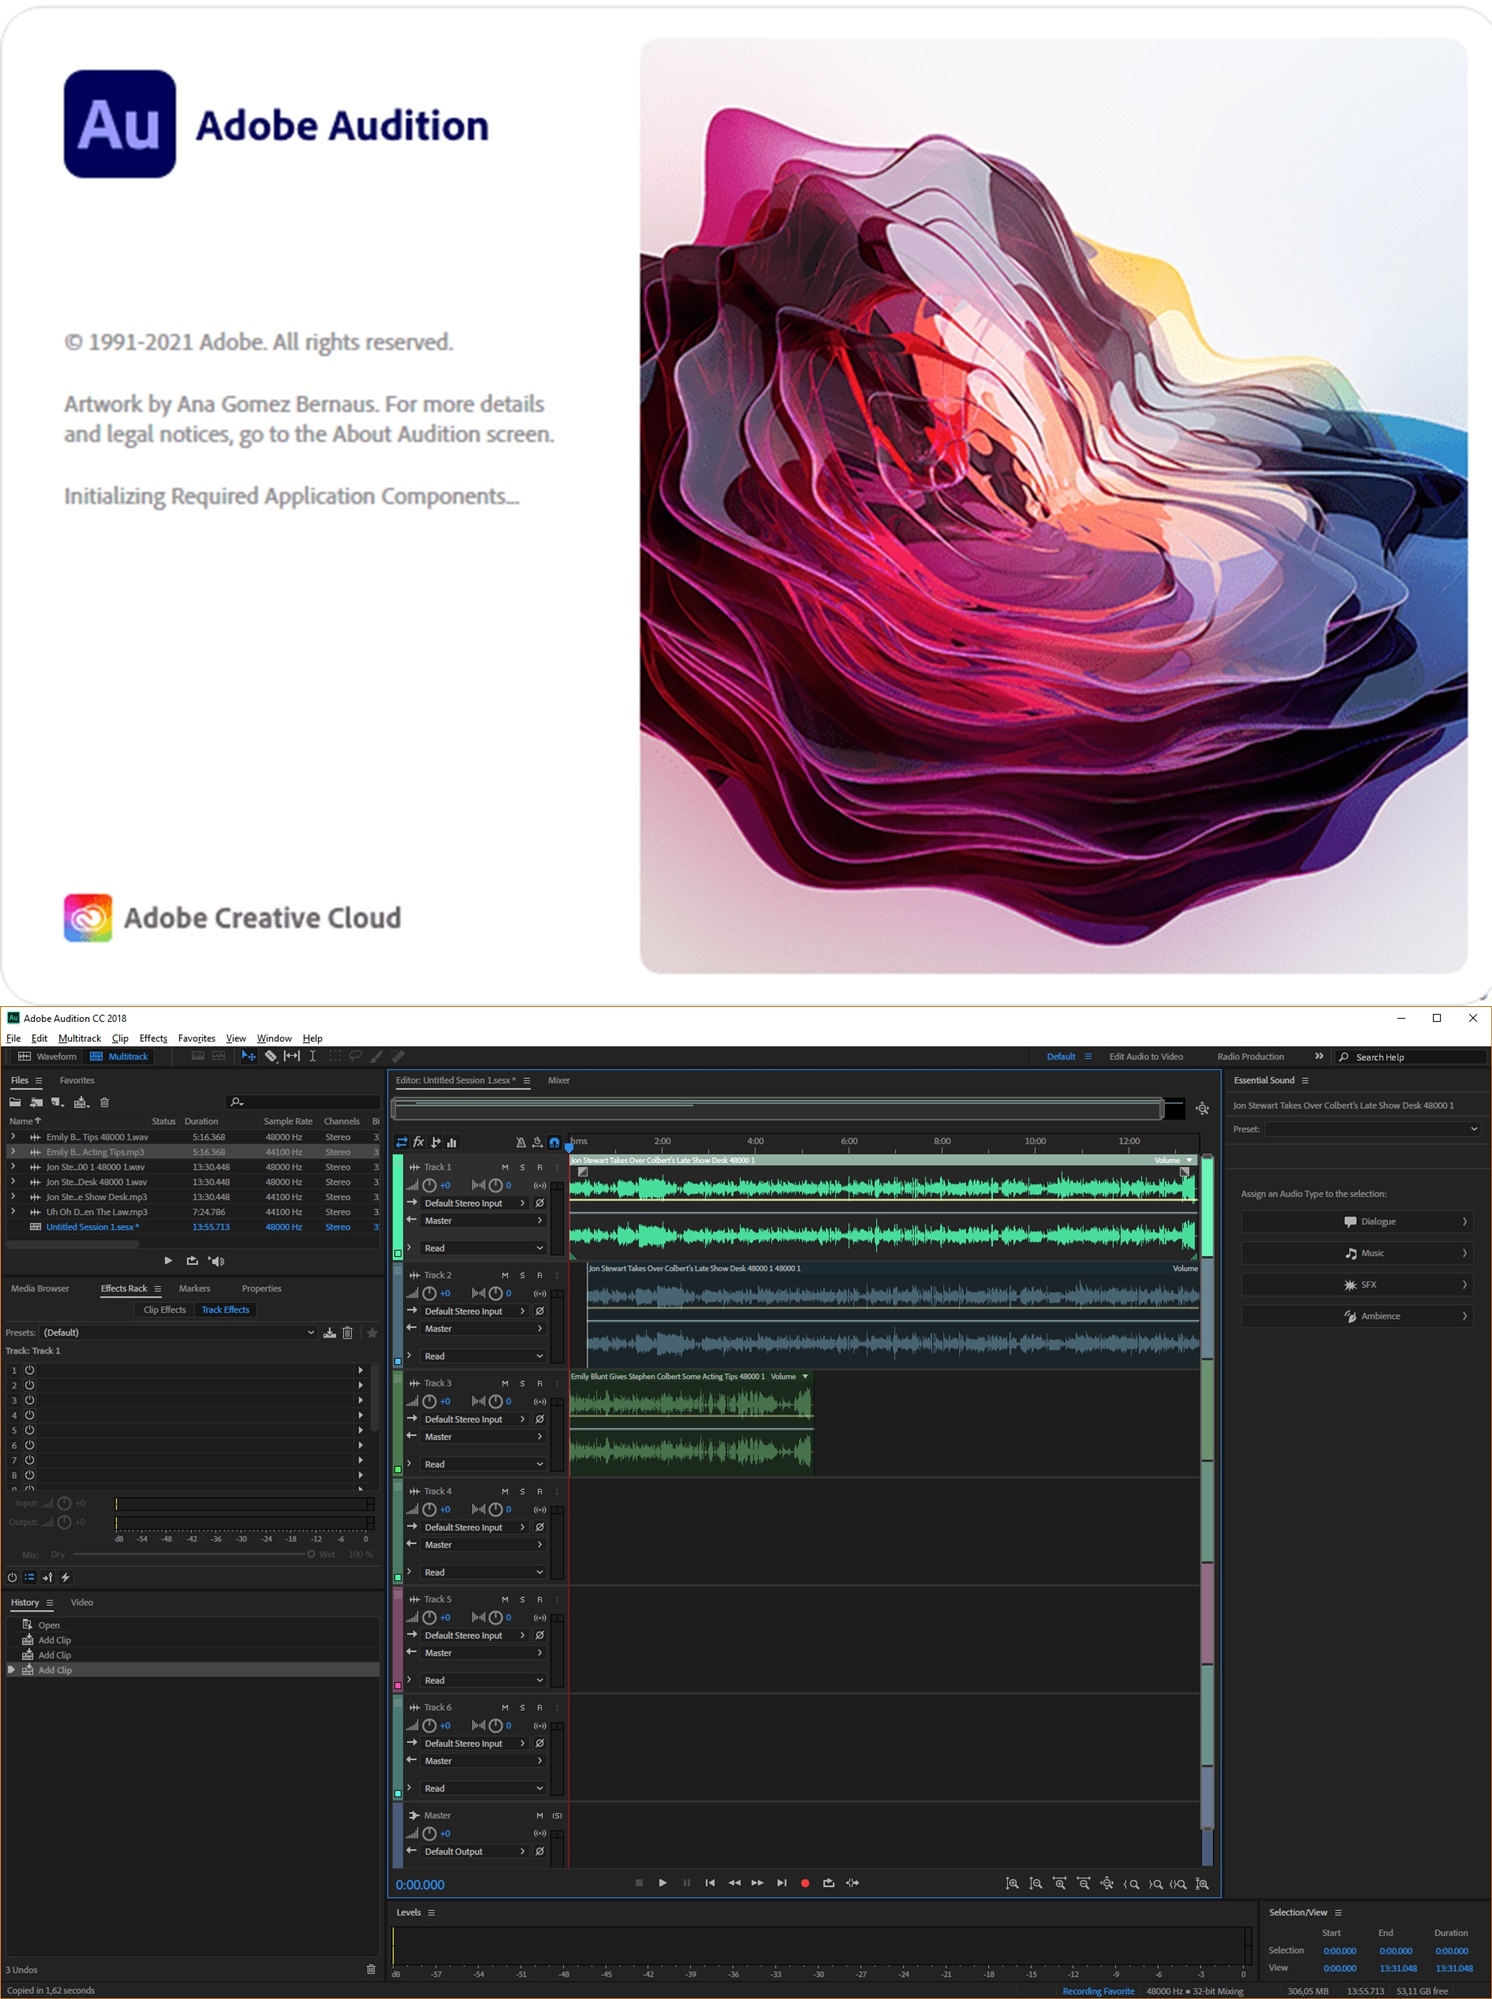This screenshot has height=1999, width=1492.
Task: Click the Open File folder icon
Action: pyautogui.click(x=15, y=1102)
